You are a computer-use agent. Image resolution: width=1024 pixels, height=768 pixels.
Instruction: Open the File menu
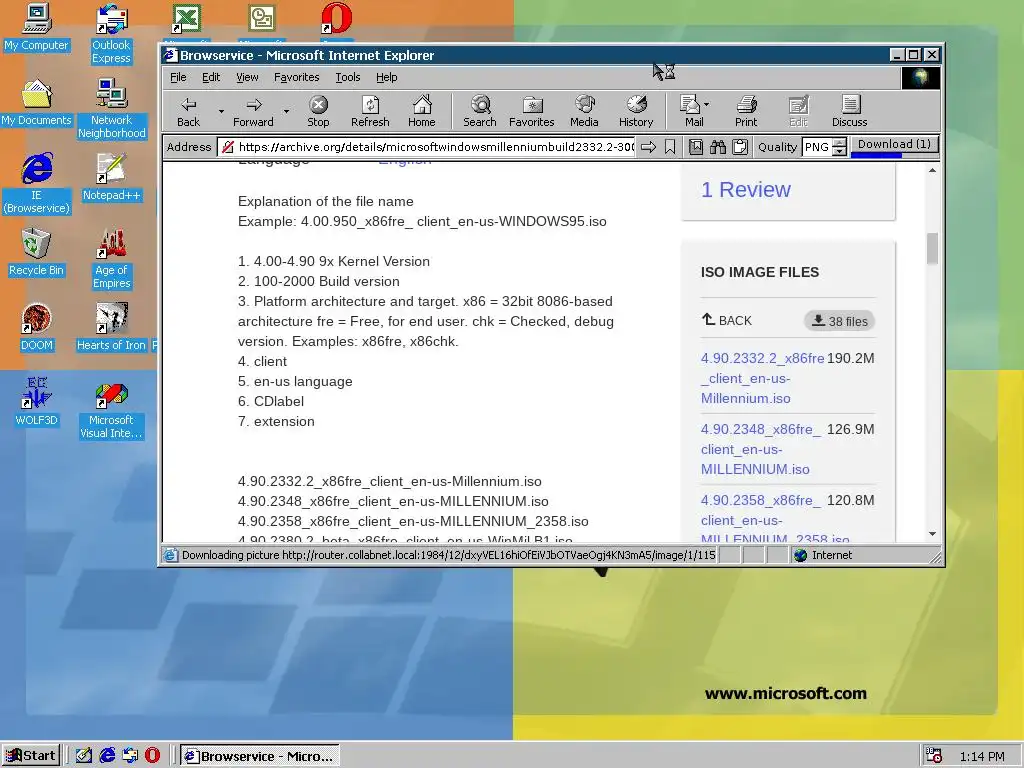178,77
